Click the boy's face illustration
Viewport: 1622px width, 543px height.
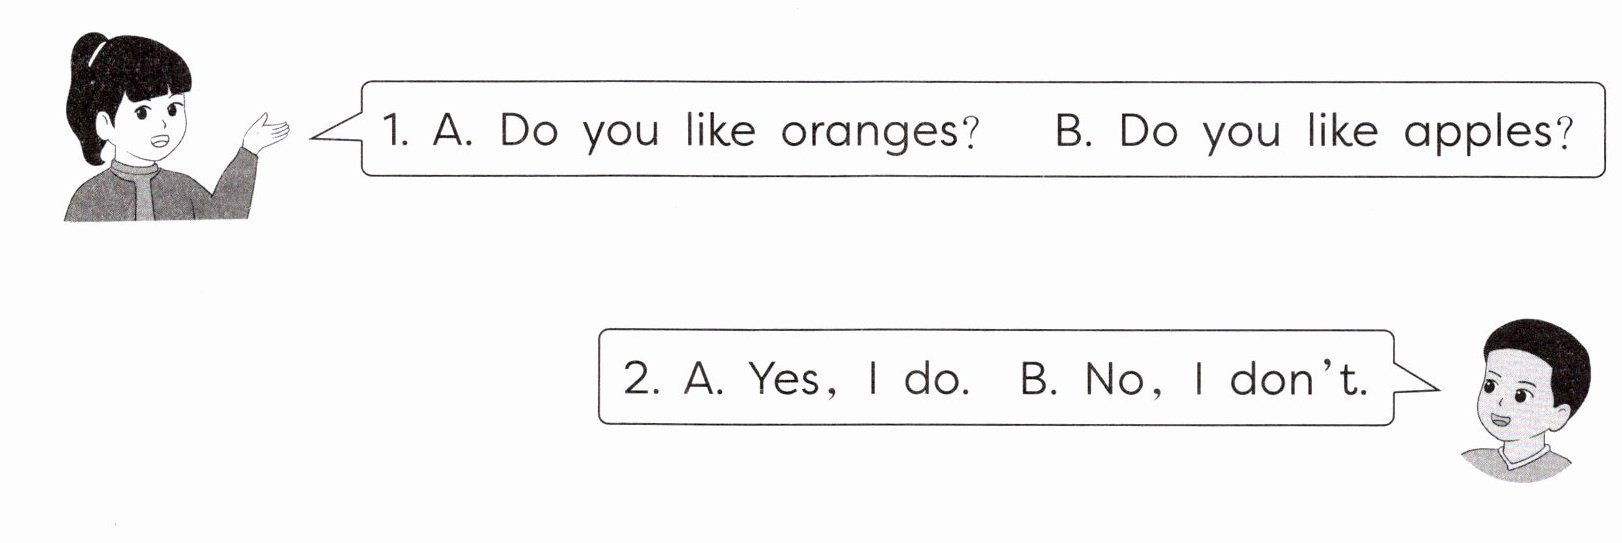1510,402
